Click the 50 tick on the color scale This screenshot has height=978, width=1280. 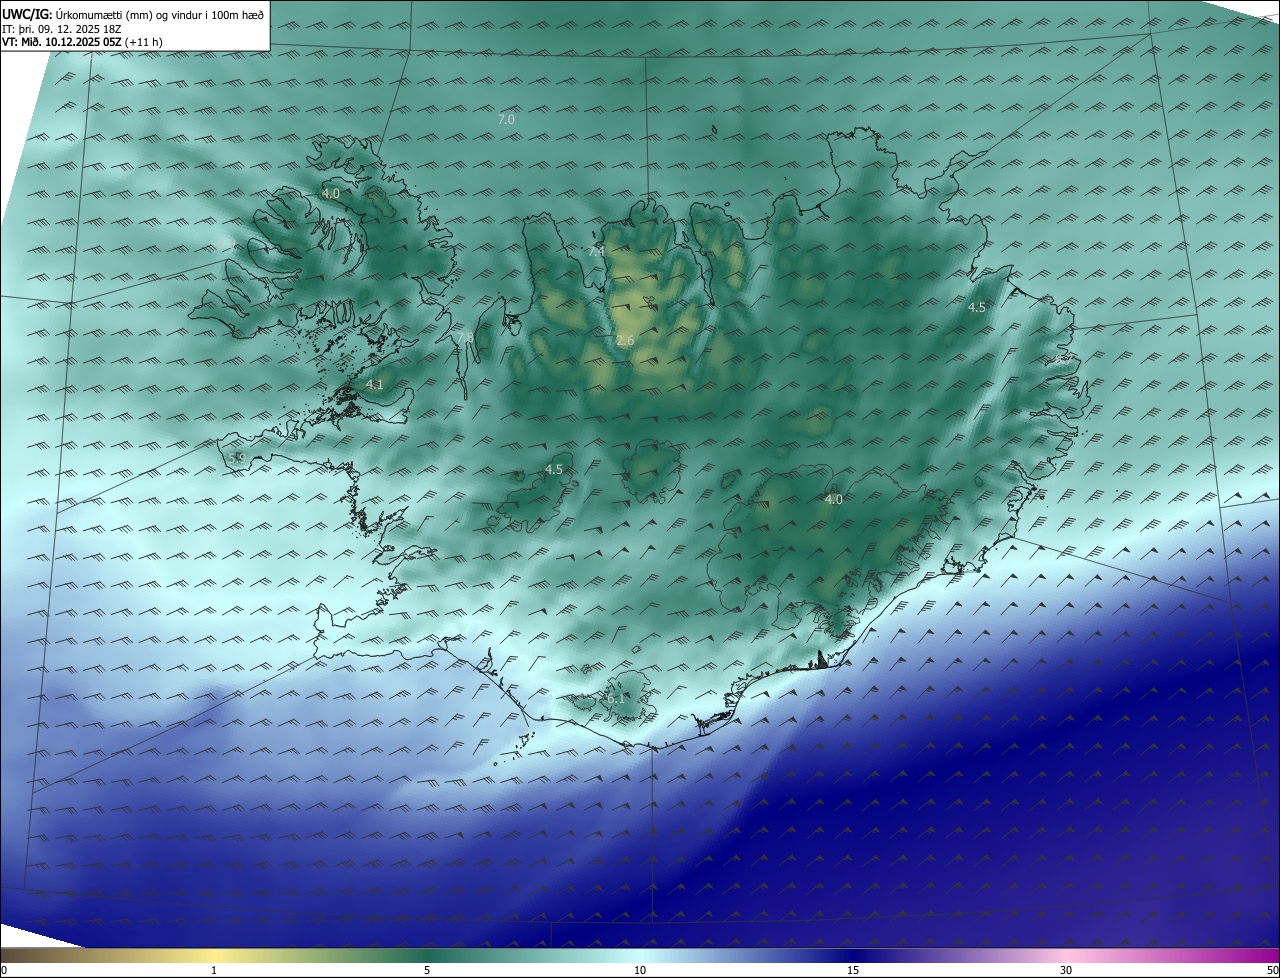1272,970
